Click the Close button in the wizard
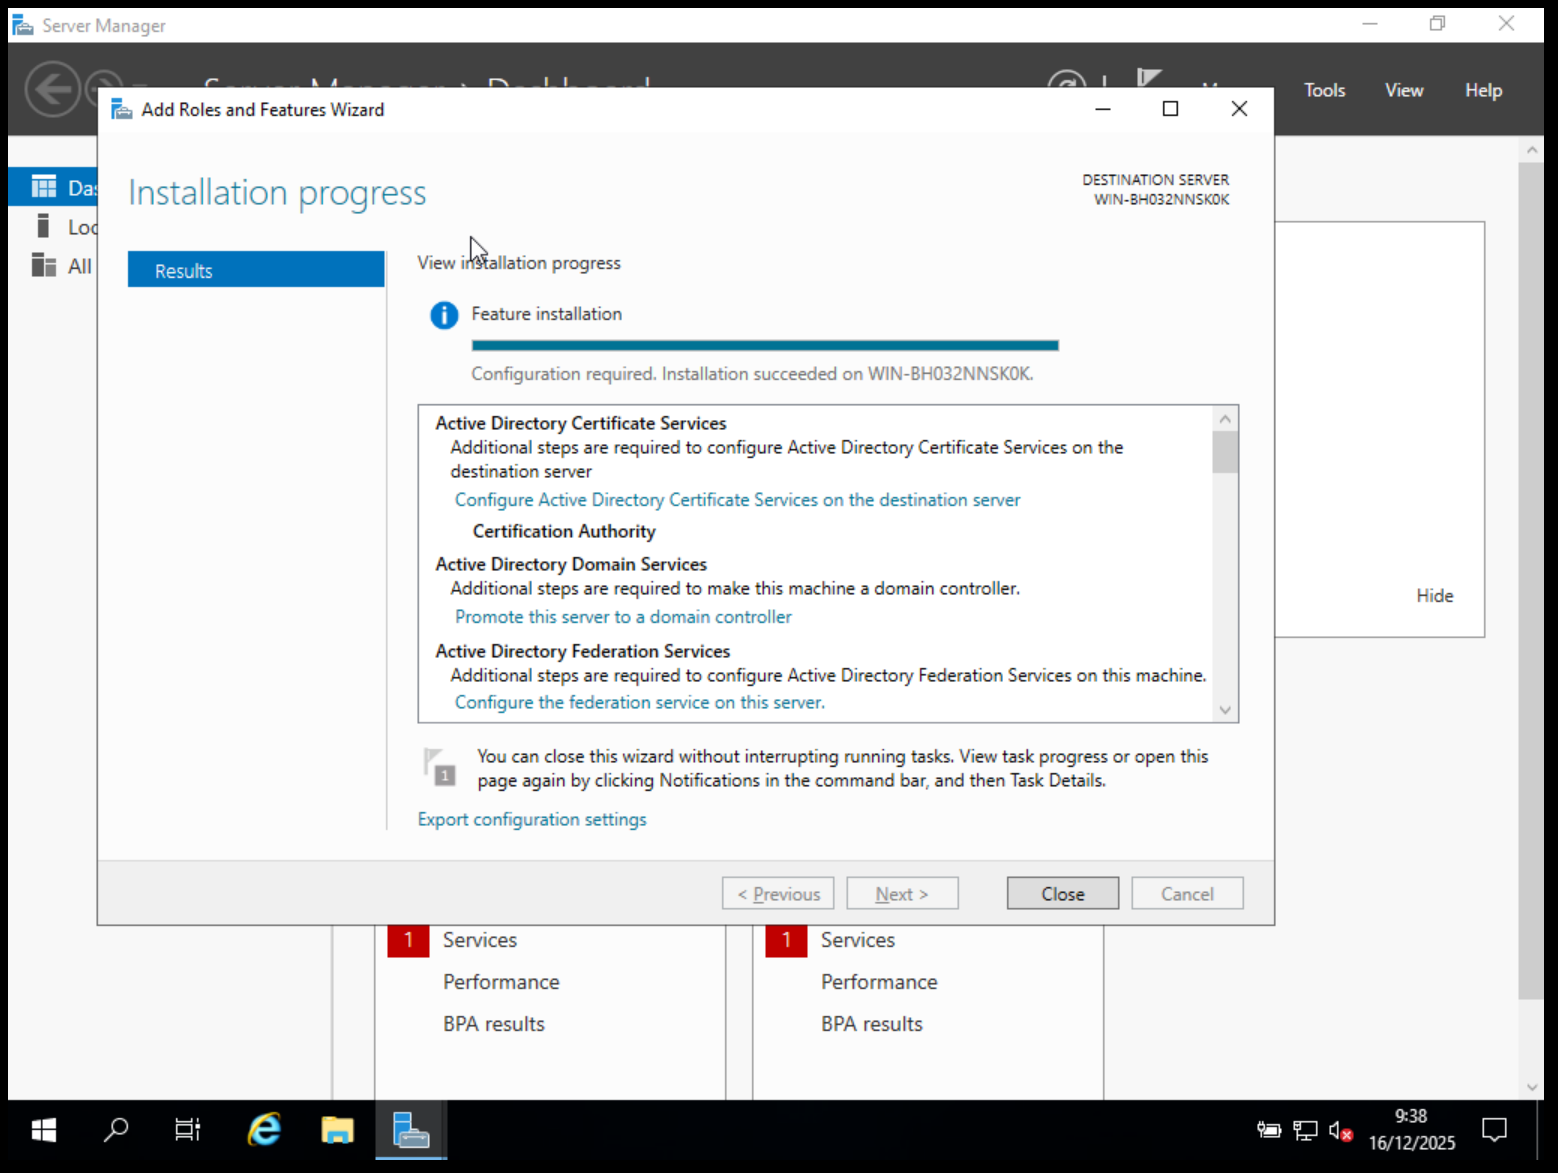 coord(1062,894)
